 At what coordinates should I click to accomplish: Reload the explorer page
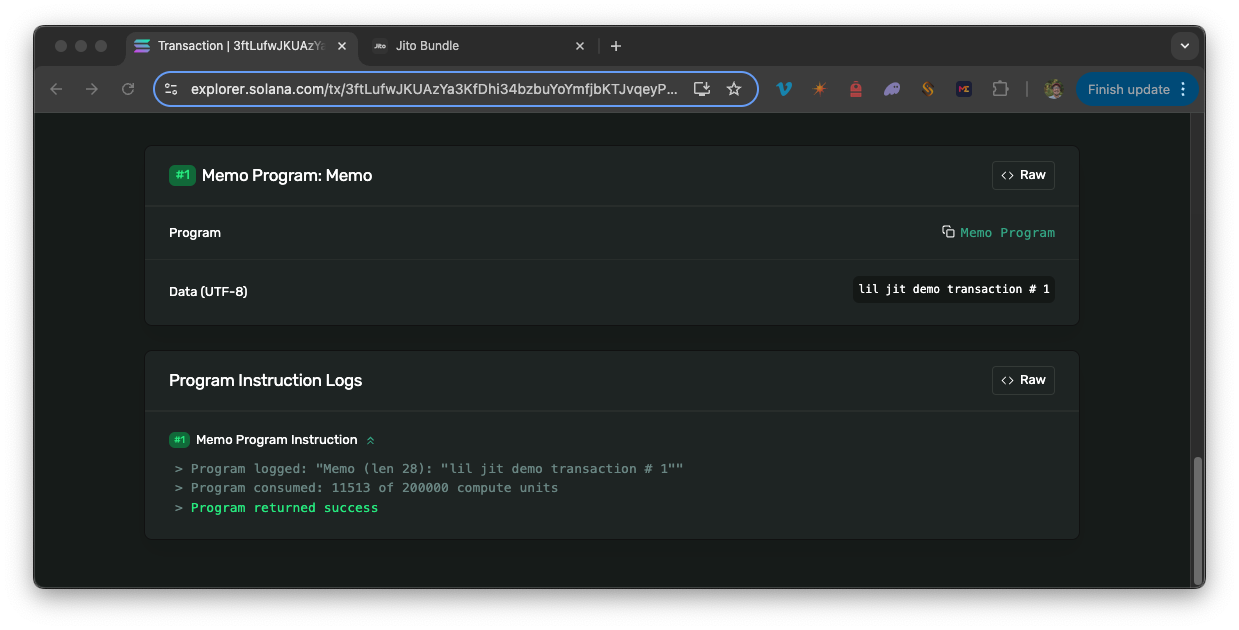128,89
